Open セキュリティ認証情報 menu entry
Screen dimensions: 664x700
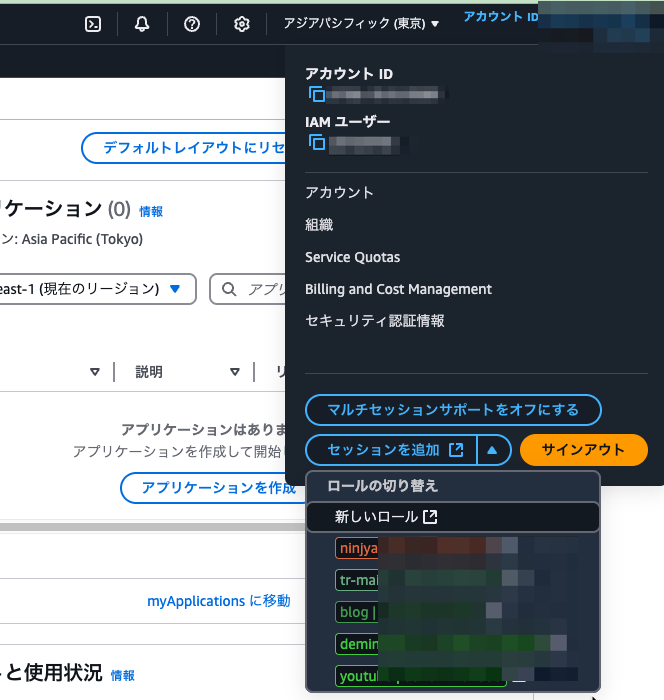pyautogui.click(x=375, y=321)
